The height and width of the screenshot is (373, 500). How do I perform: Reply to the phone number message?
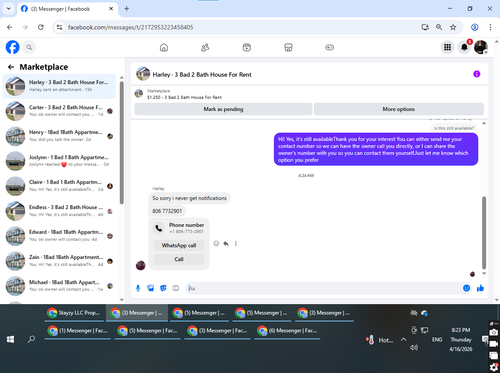click(226, 244)
